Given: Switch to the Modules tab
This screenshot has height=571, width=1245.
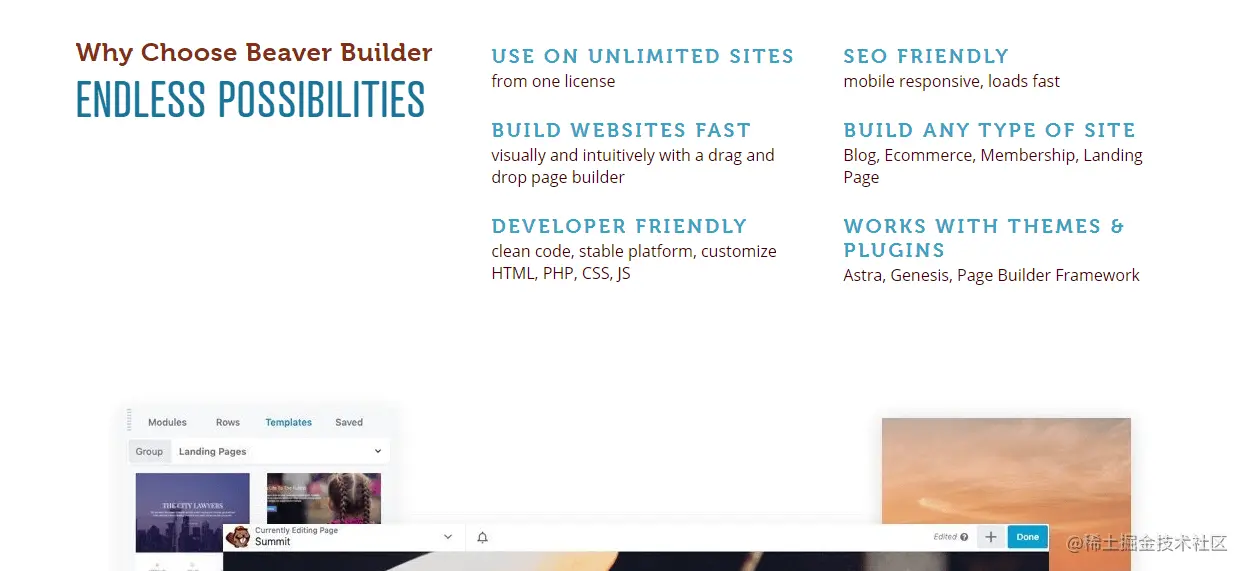Looking at the screenshot, I should [167, 422].
